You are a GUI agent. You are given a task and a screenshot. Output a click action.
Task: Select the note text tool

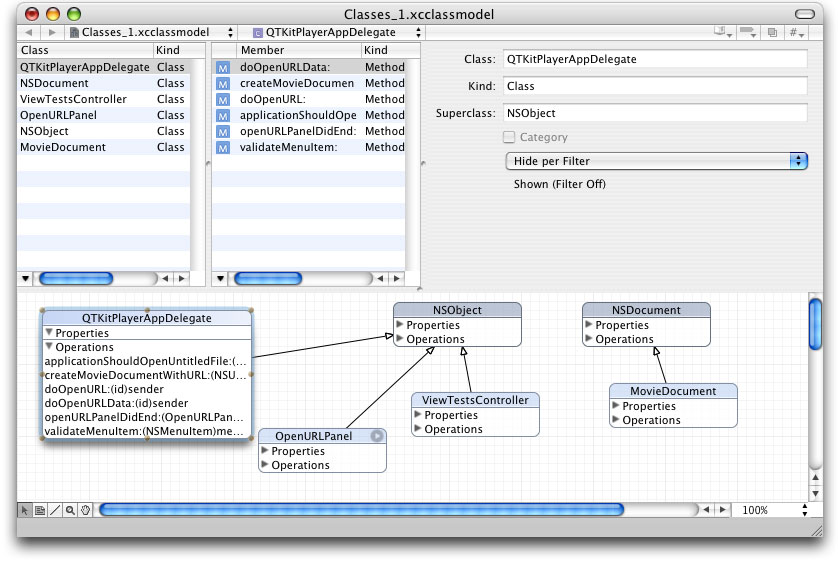pyautogui.click(x=40, y=510)
